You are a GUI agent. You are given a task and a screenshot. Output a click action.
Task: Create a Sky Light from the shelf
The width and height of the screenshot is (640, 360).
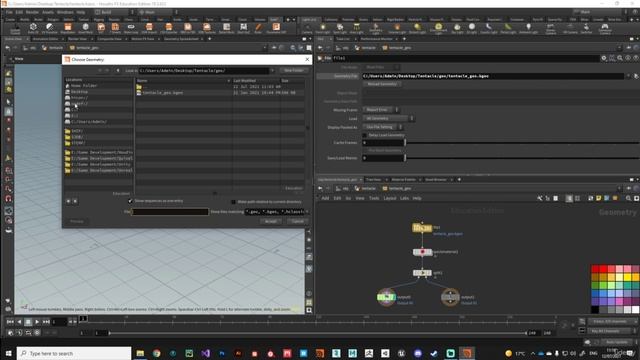[457, 28]
